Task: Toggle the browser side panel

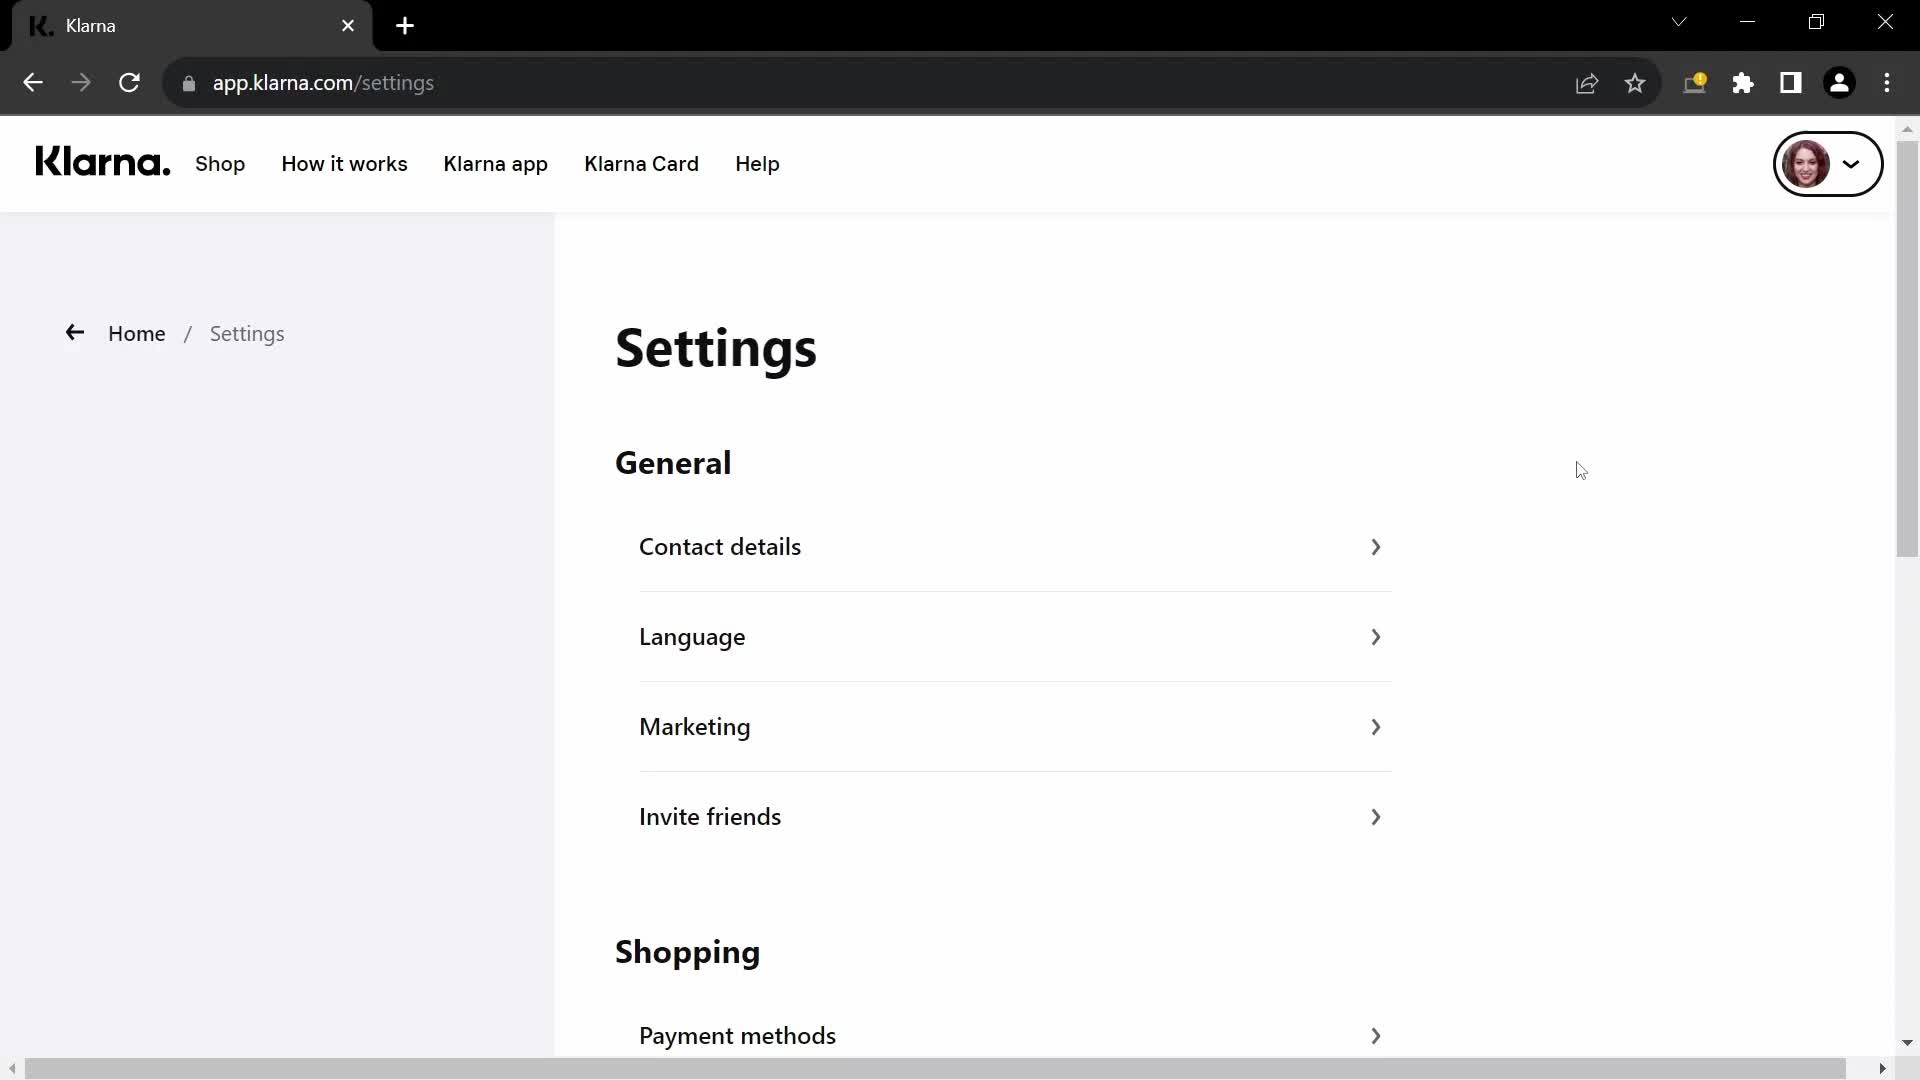Action: (x=1791, y=83)
